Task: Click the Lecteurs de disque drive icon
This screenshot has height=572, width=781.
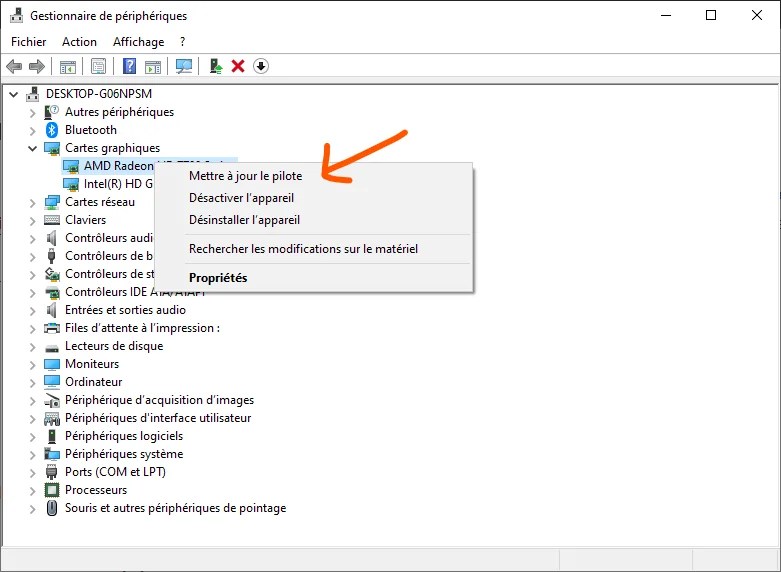Action: click(52, 347)
